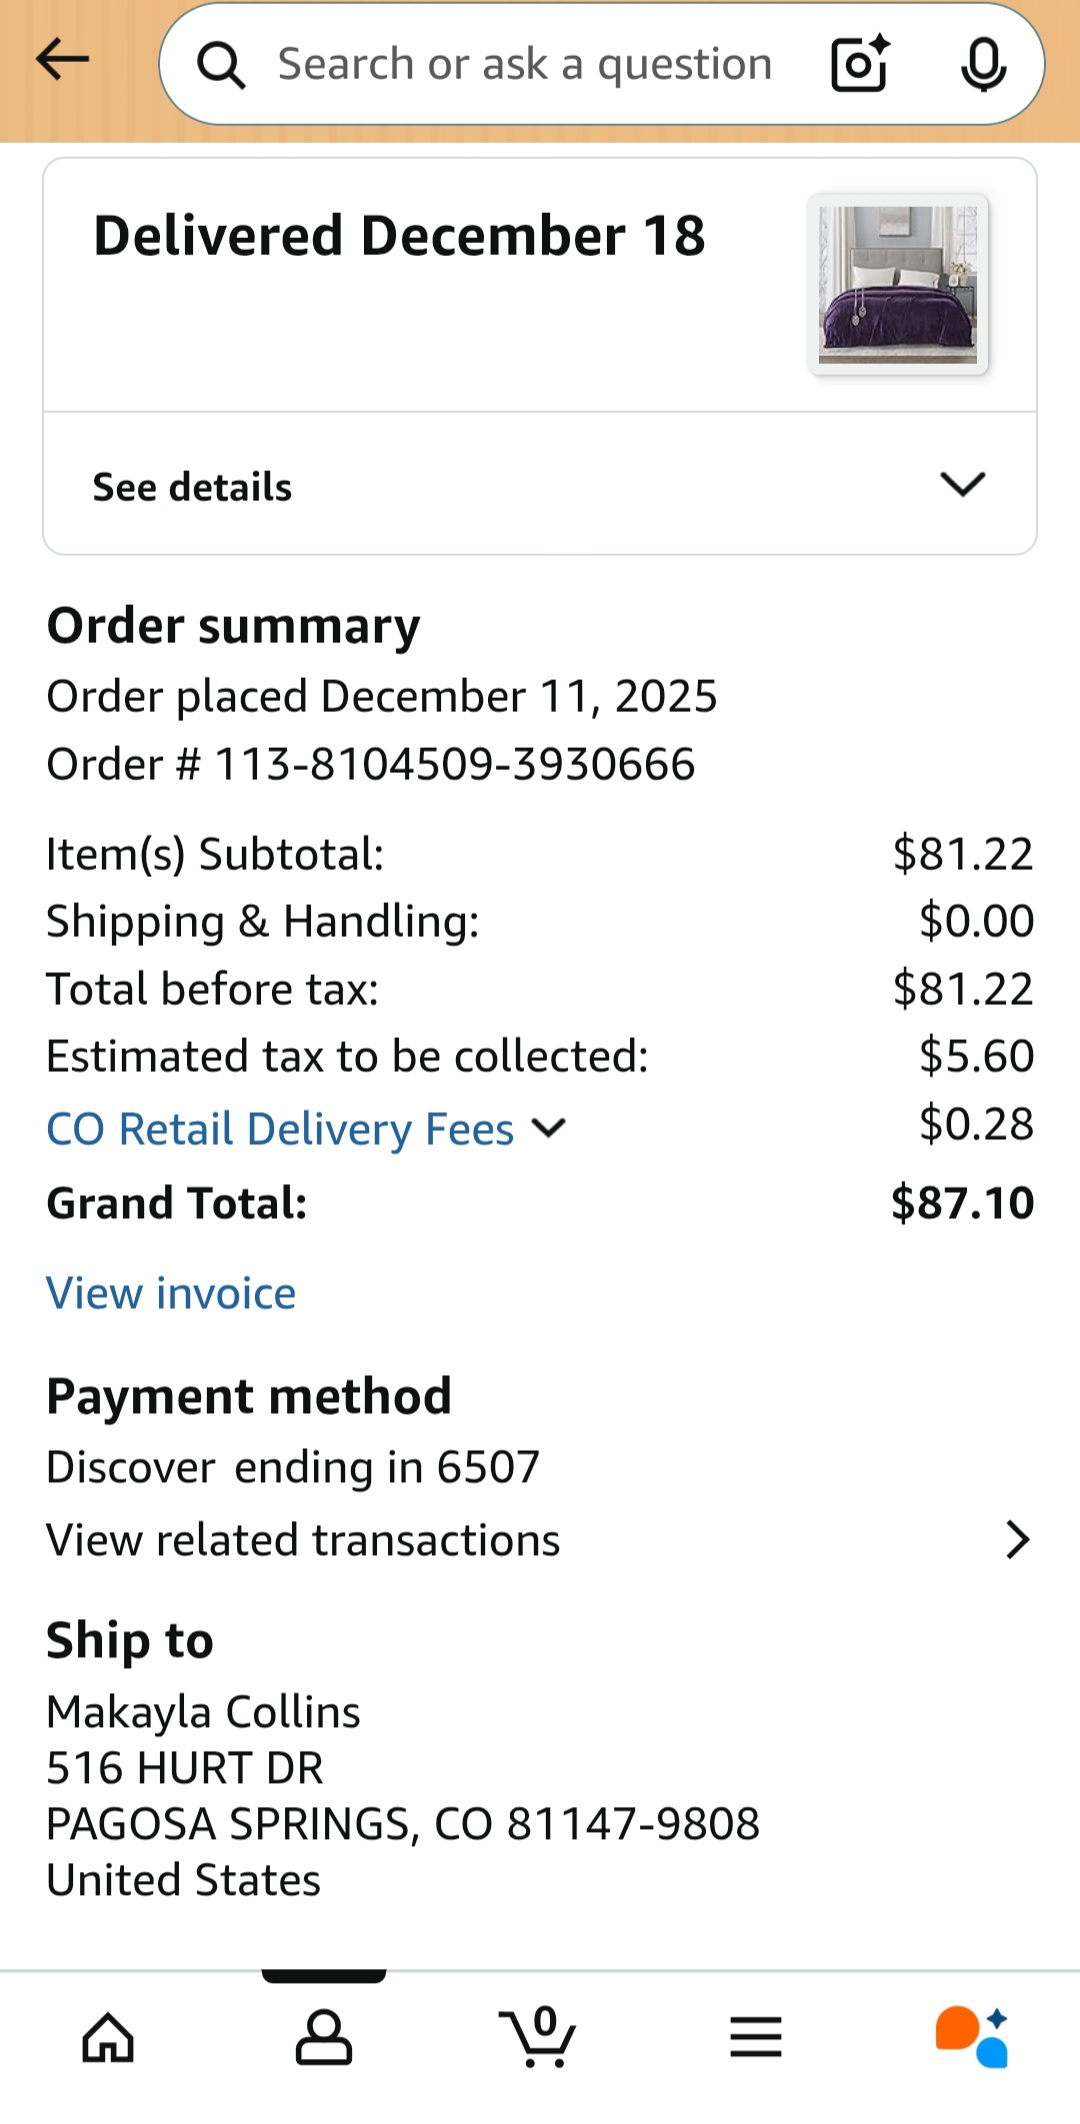Open View related transactions arrow
The image size is (1080, 2124).
(x=1017, y=1540)
